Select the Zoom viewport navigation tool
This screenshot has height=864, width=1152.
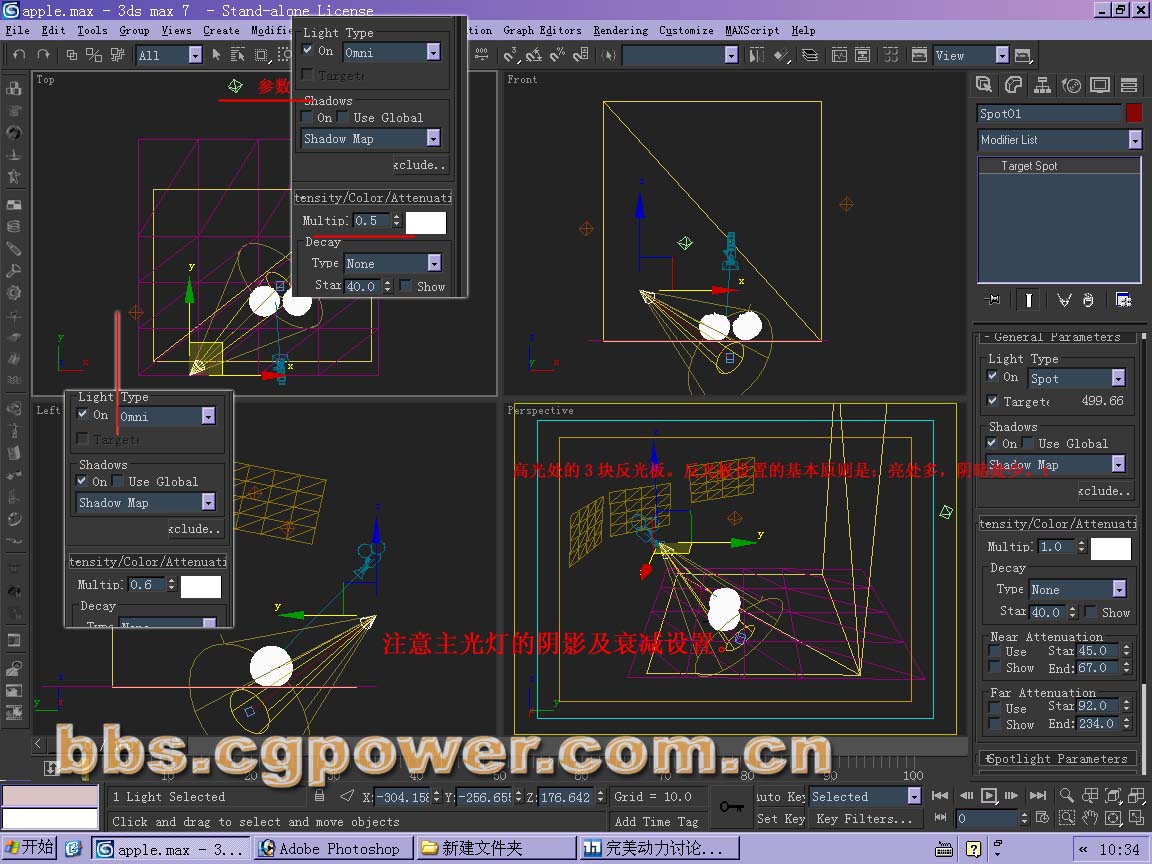(x=1066, y=796)
